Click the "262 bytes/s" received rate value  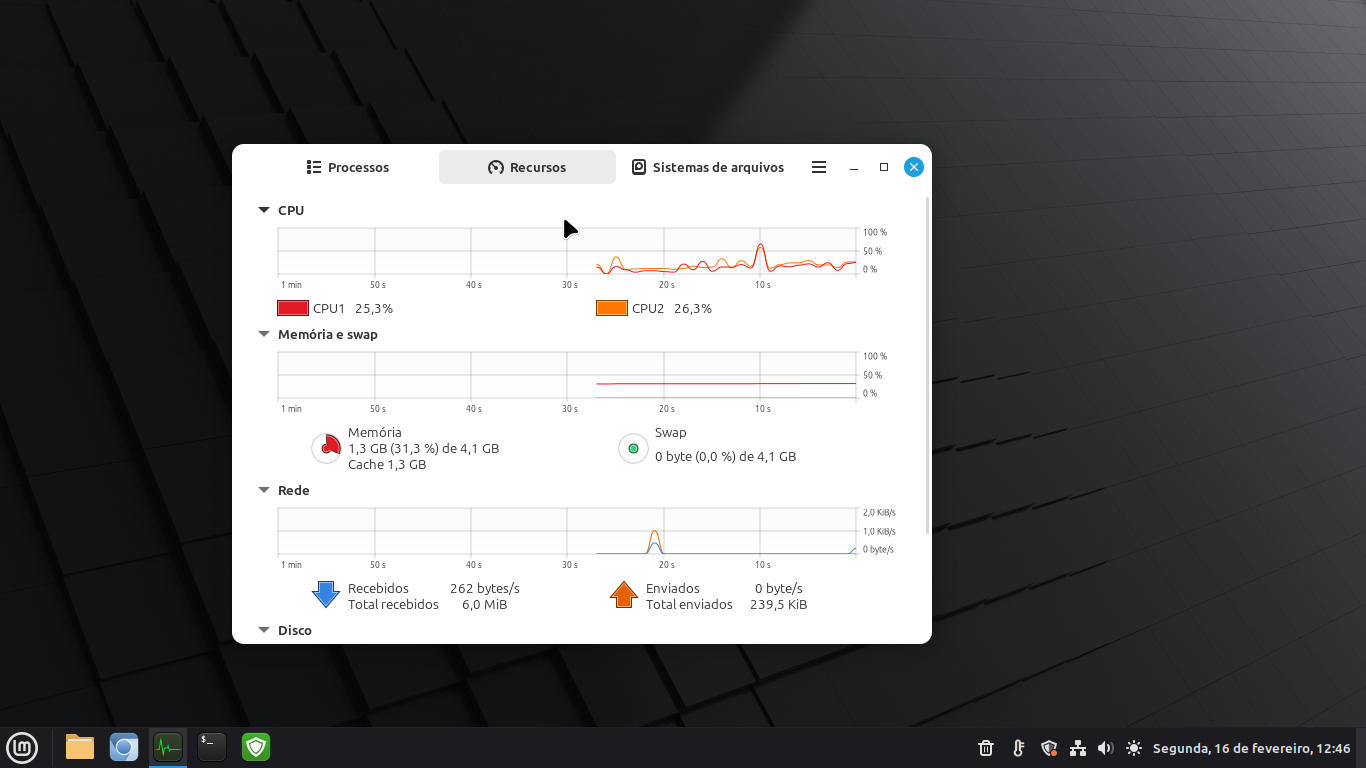pos(485,588)
